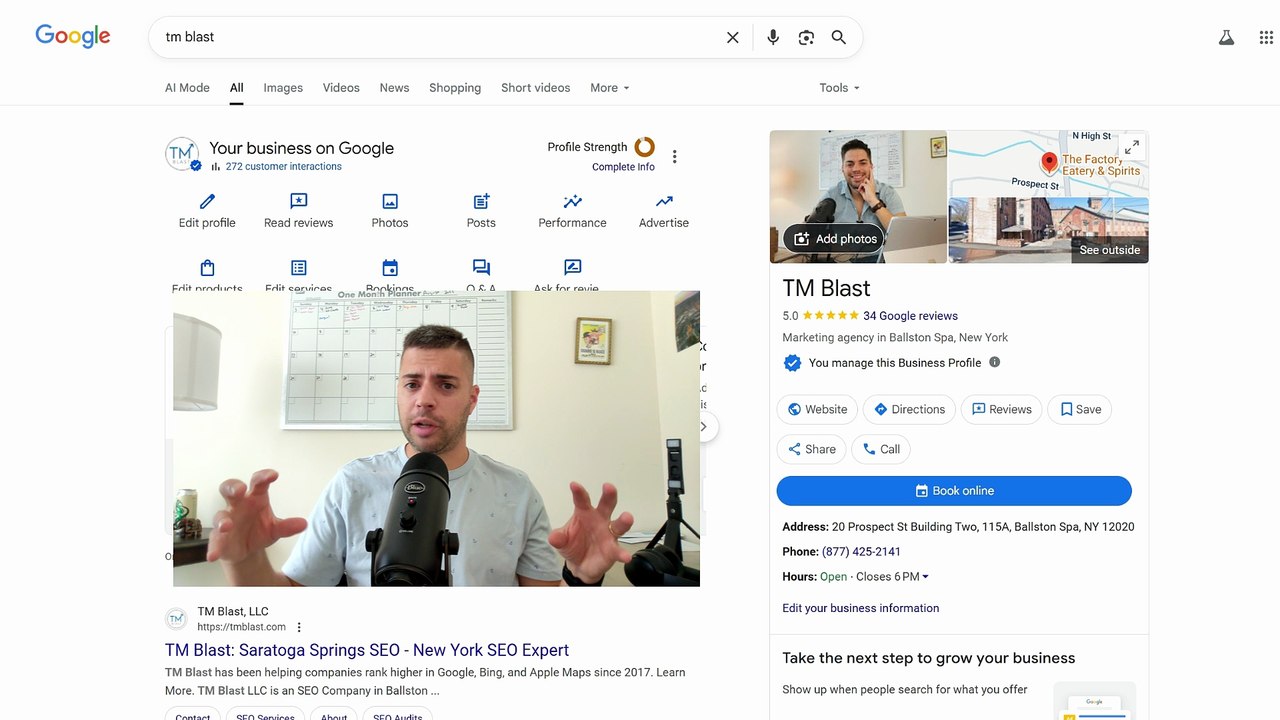Open the business photo of man at desk

pos(858,196)
